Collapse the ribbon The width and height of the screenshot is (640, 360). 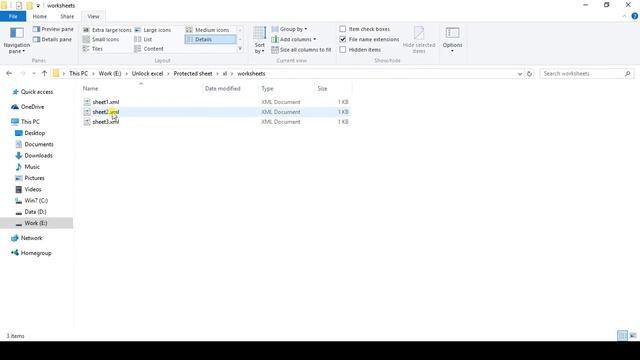point(624,16)
